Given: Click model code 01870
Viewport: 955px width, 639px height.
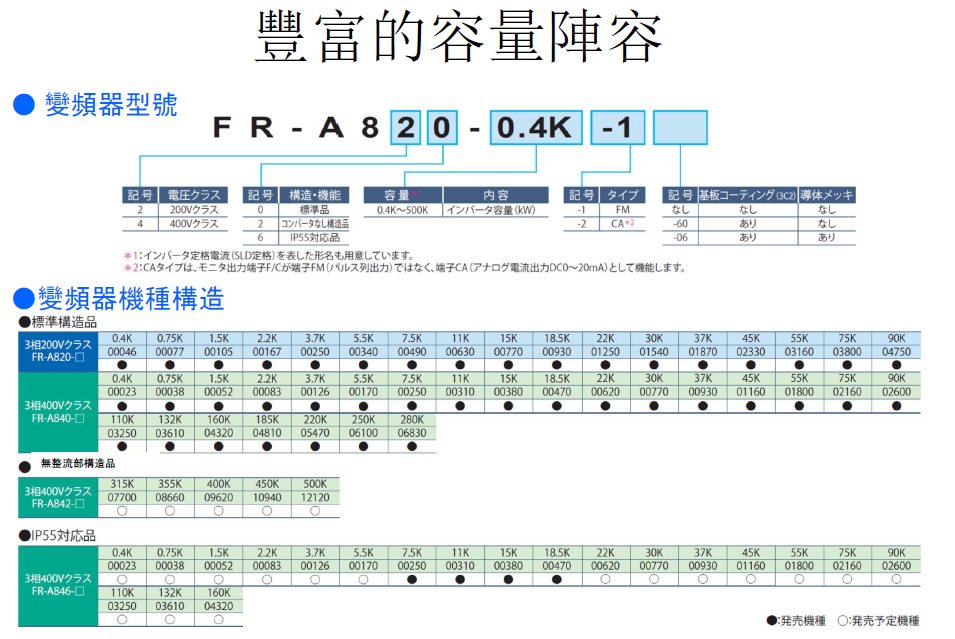Looking at the screenshot, I should 702,352.
